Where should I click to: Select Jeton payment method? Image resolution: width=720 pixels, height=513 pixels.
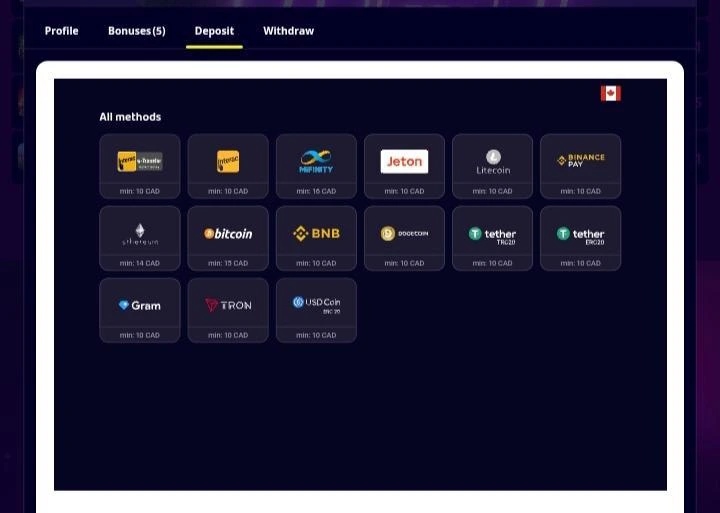(405, 166)
